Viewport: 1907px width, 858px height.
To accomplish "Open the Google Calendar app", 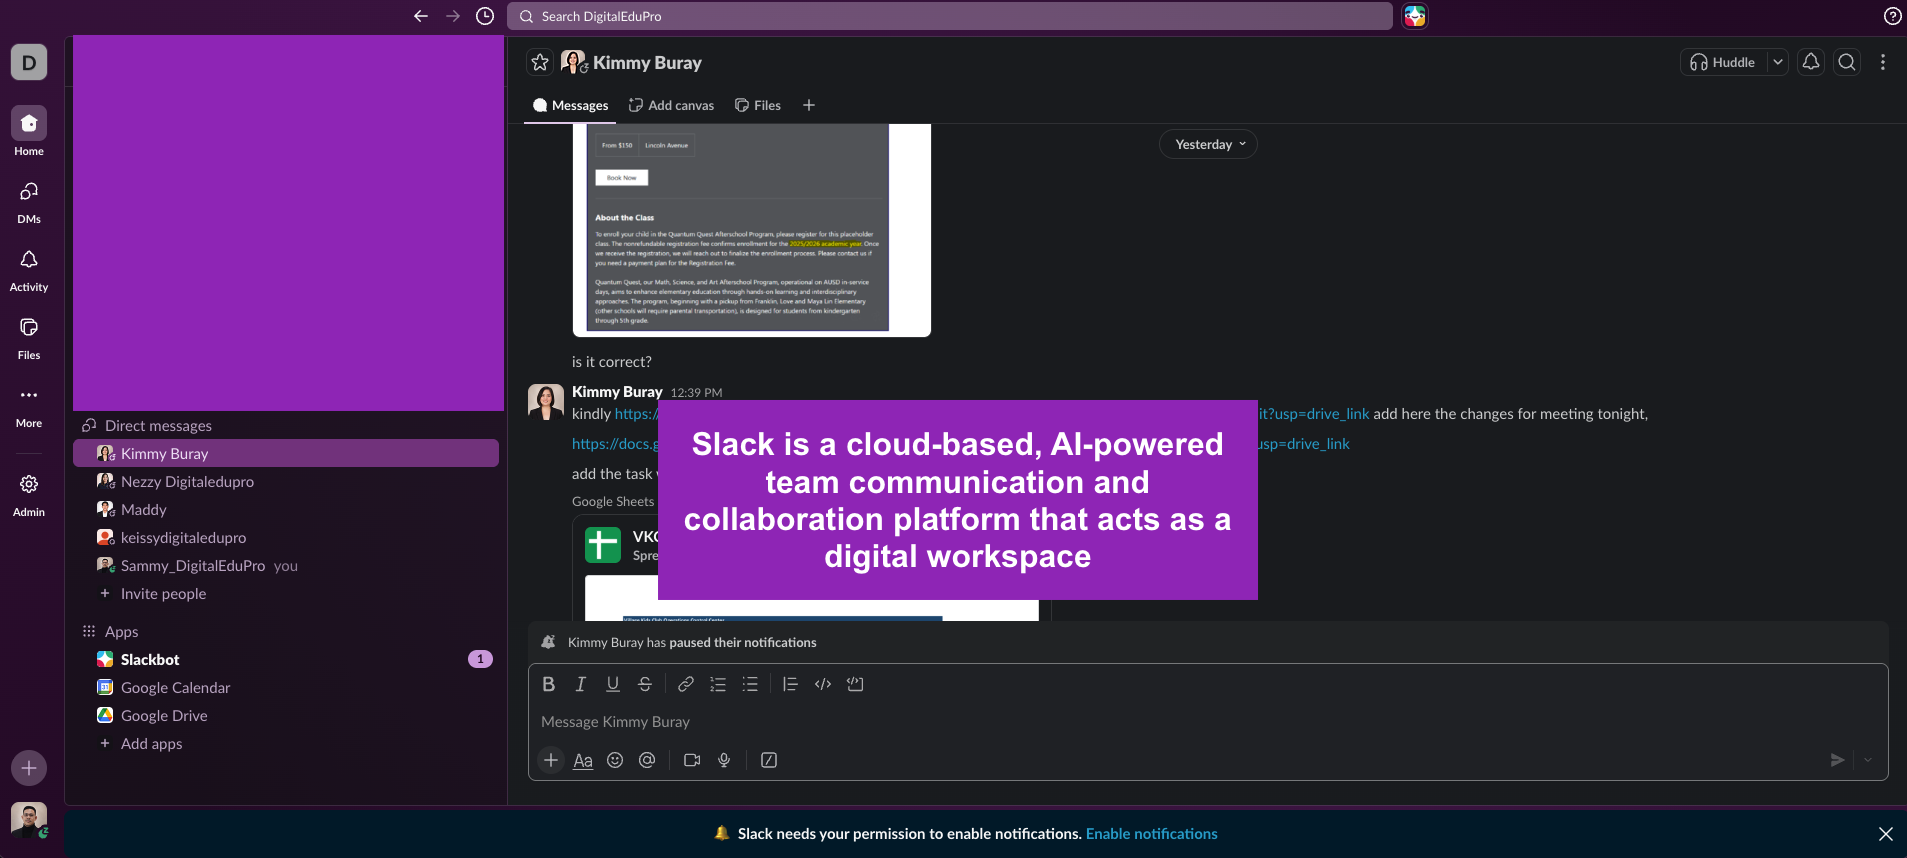I will click(286, 687).
